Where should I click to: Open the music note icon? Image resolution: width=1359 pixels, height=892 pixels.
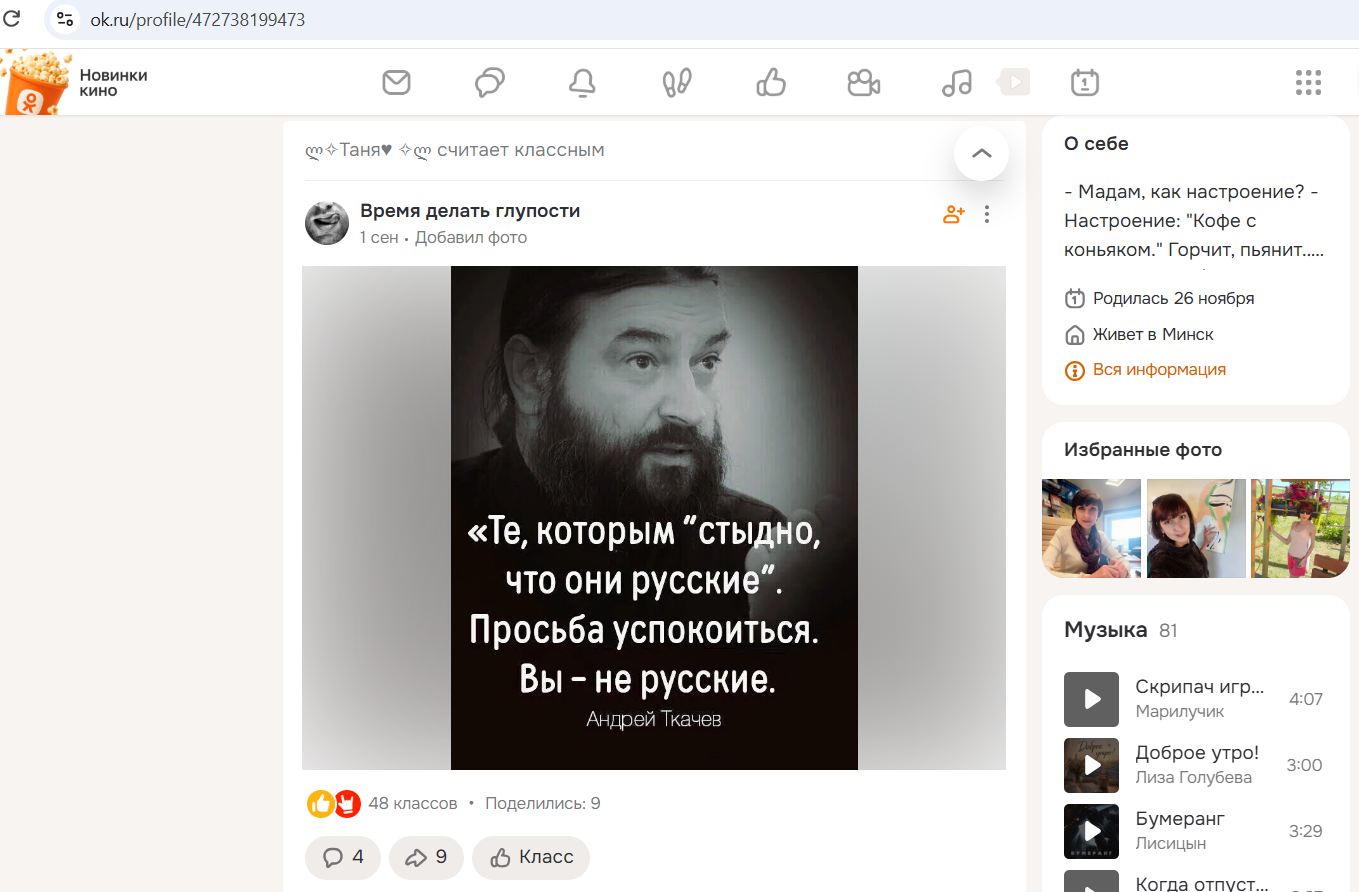(957, 82)
